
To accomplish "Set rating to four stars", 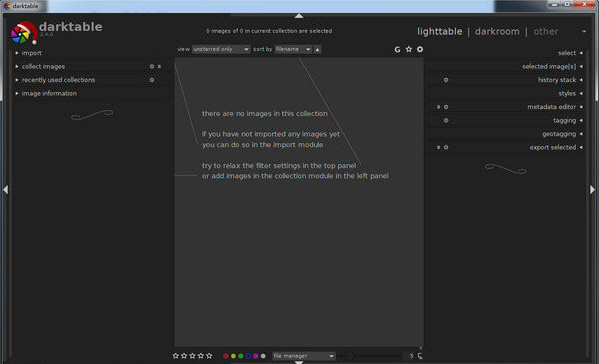I will 201,356.
